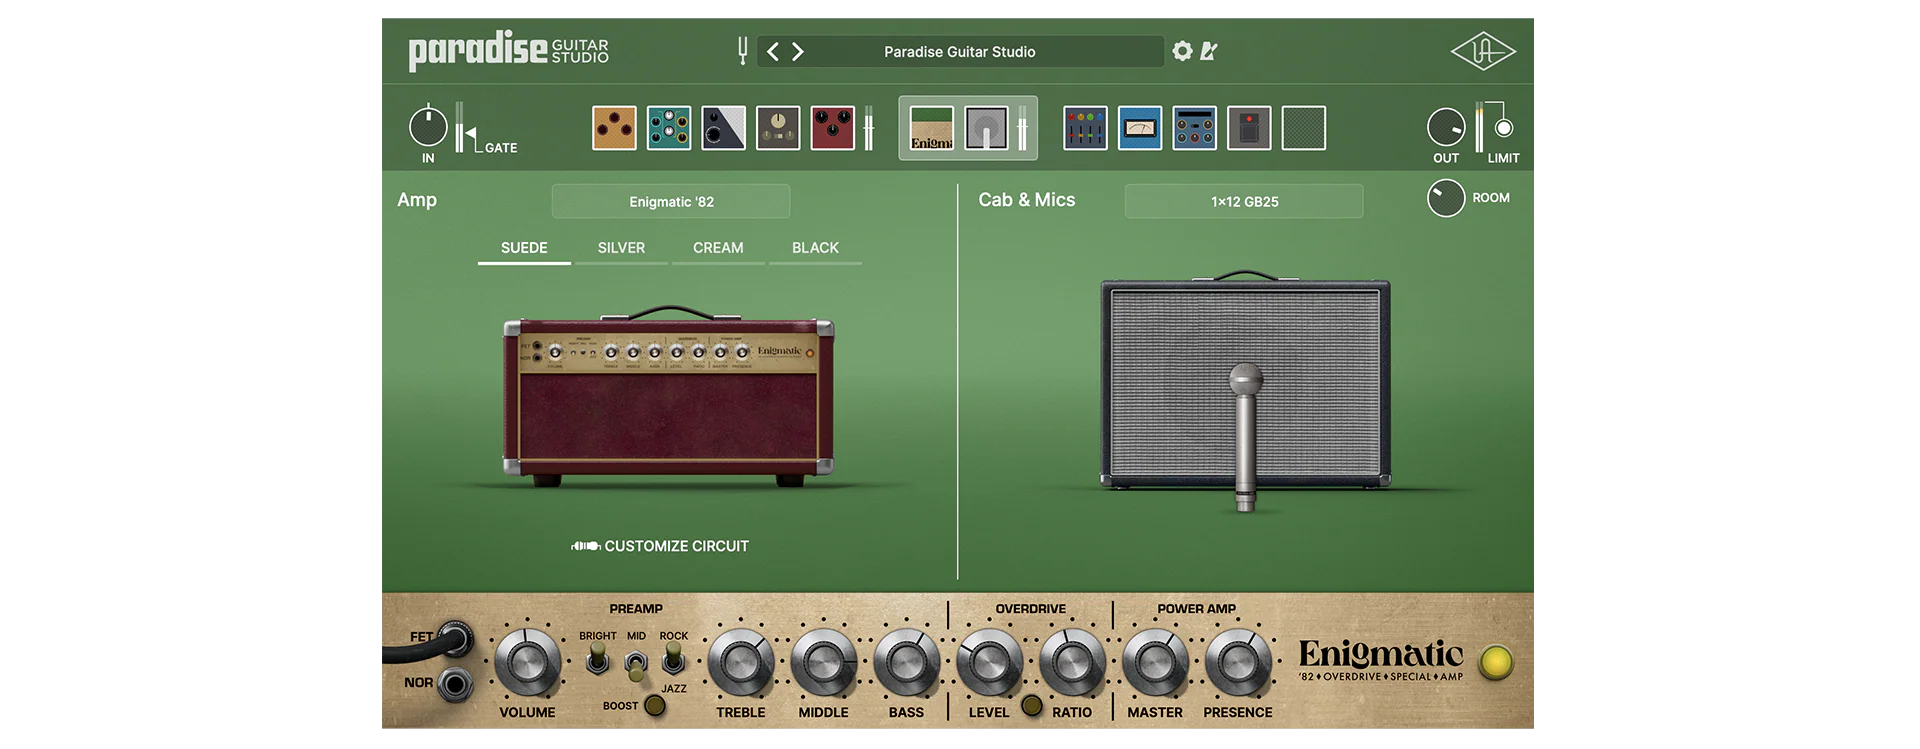Click the microphone in front of cabinet
Image resolution: width=1920 pixels, height=749 pixels.
1245,437
